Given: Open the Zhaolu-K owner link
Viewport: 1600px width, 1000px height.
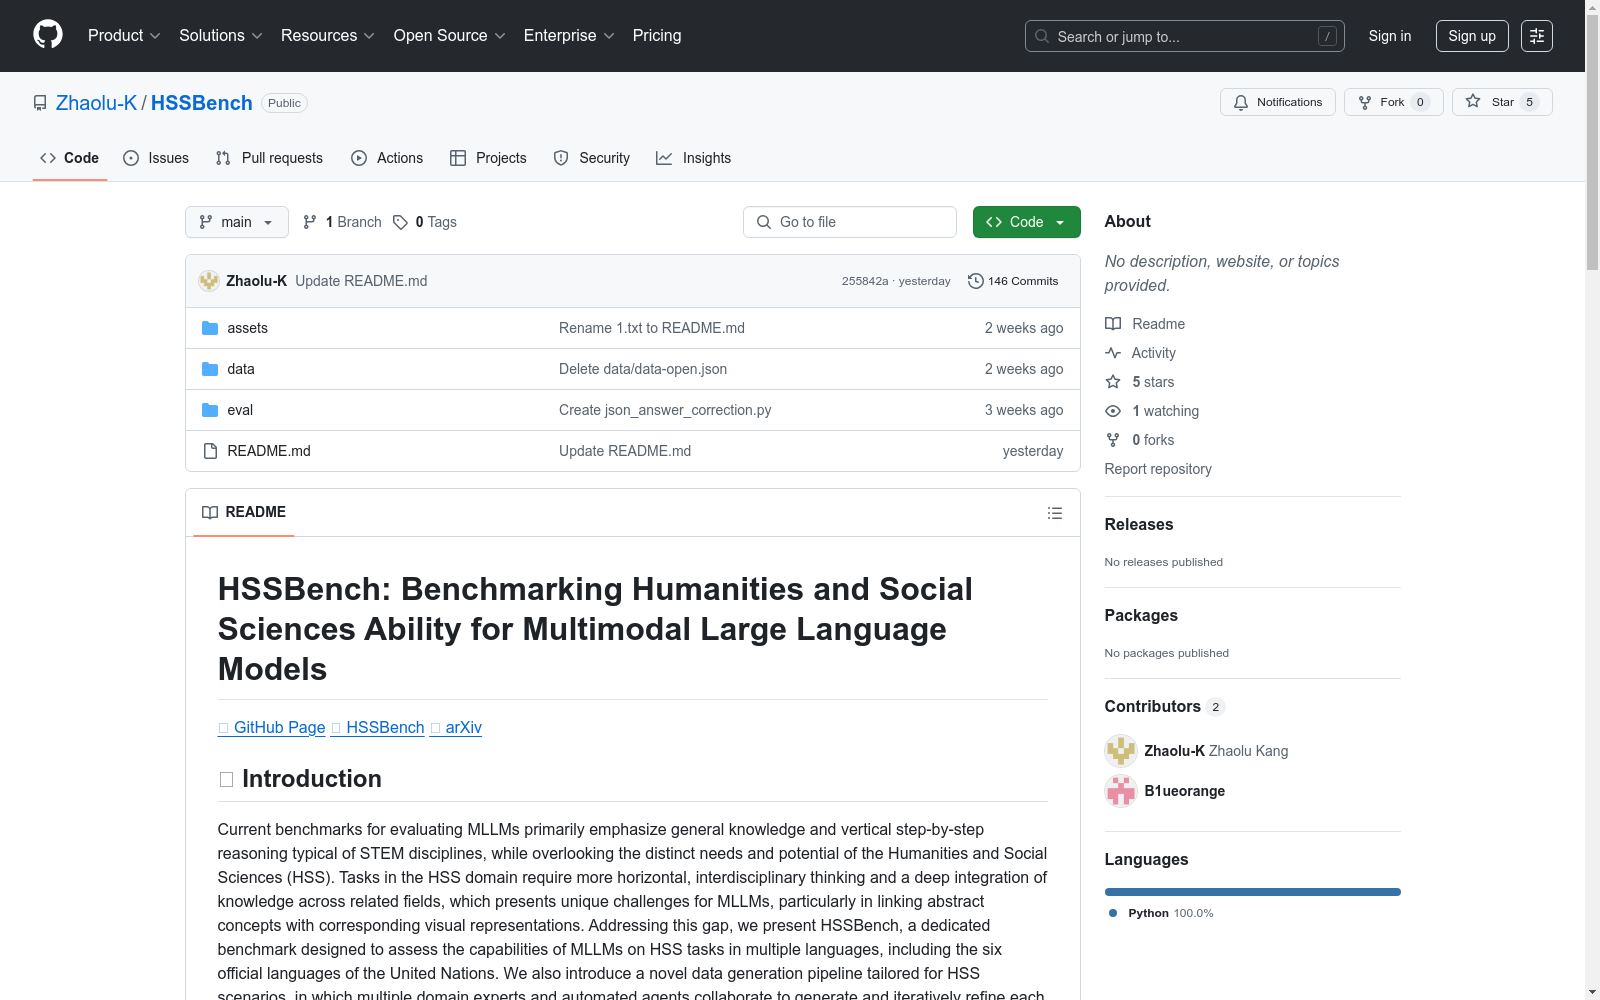Looking at the screenshot, I should pos(96,103).
